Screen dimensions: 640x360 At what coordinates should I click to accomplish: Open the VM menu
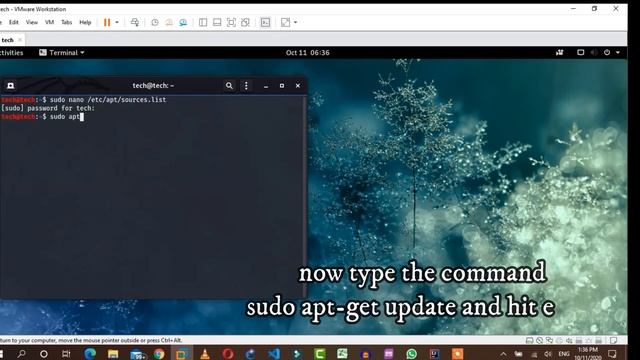pyautogui.click(x=49, y=22)
